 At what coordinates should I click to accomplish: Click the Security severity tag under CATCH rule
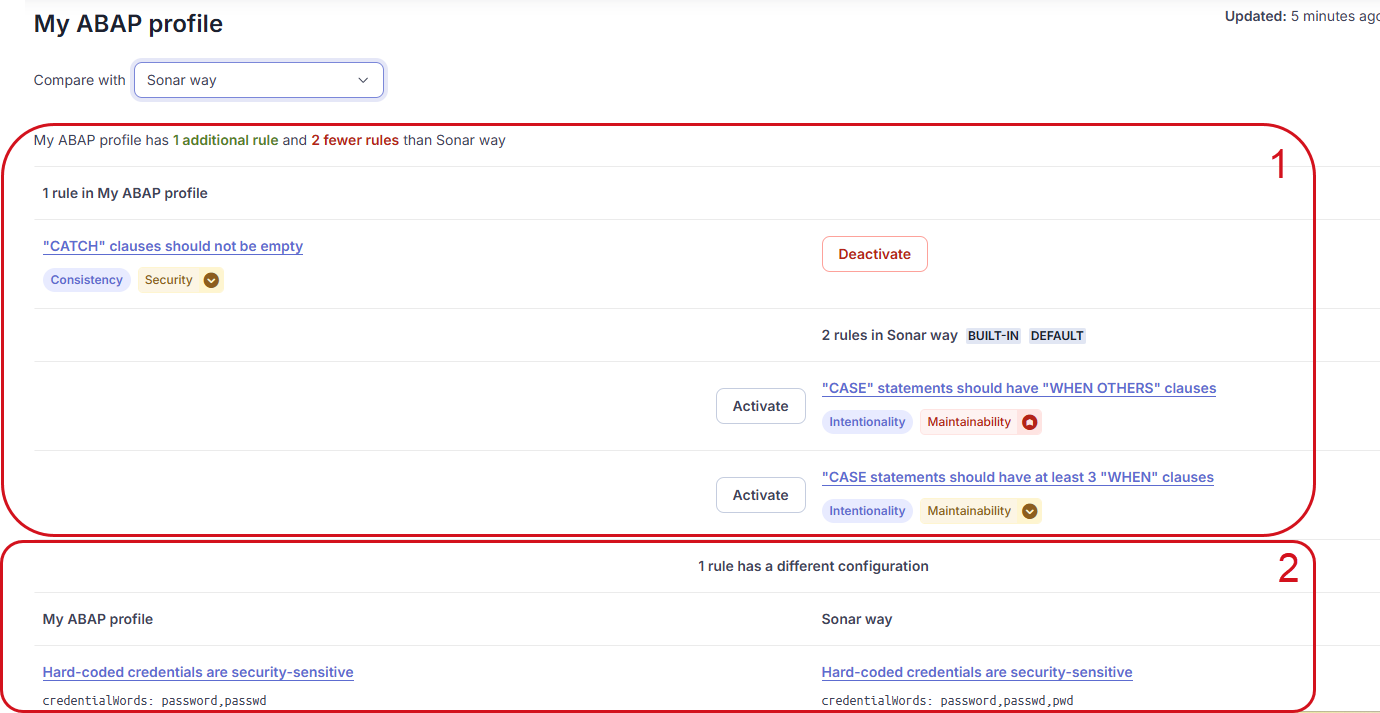click(181, 280)
